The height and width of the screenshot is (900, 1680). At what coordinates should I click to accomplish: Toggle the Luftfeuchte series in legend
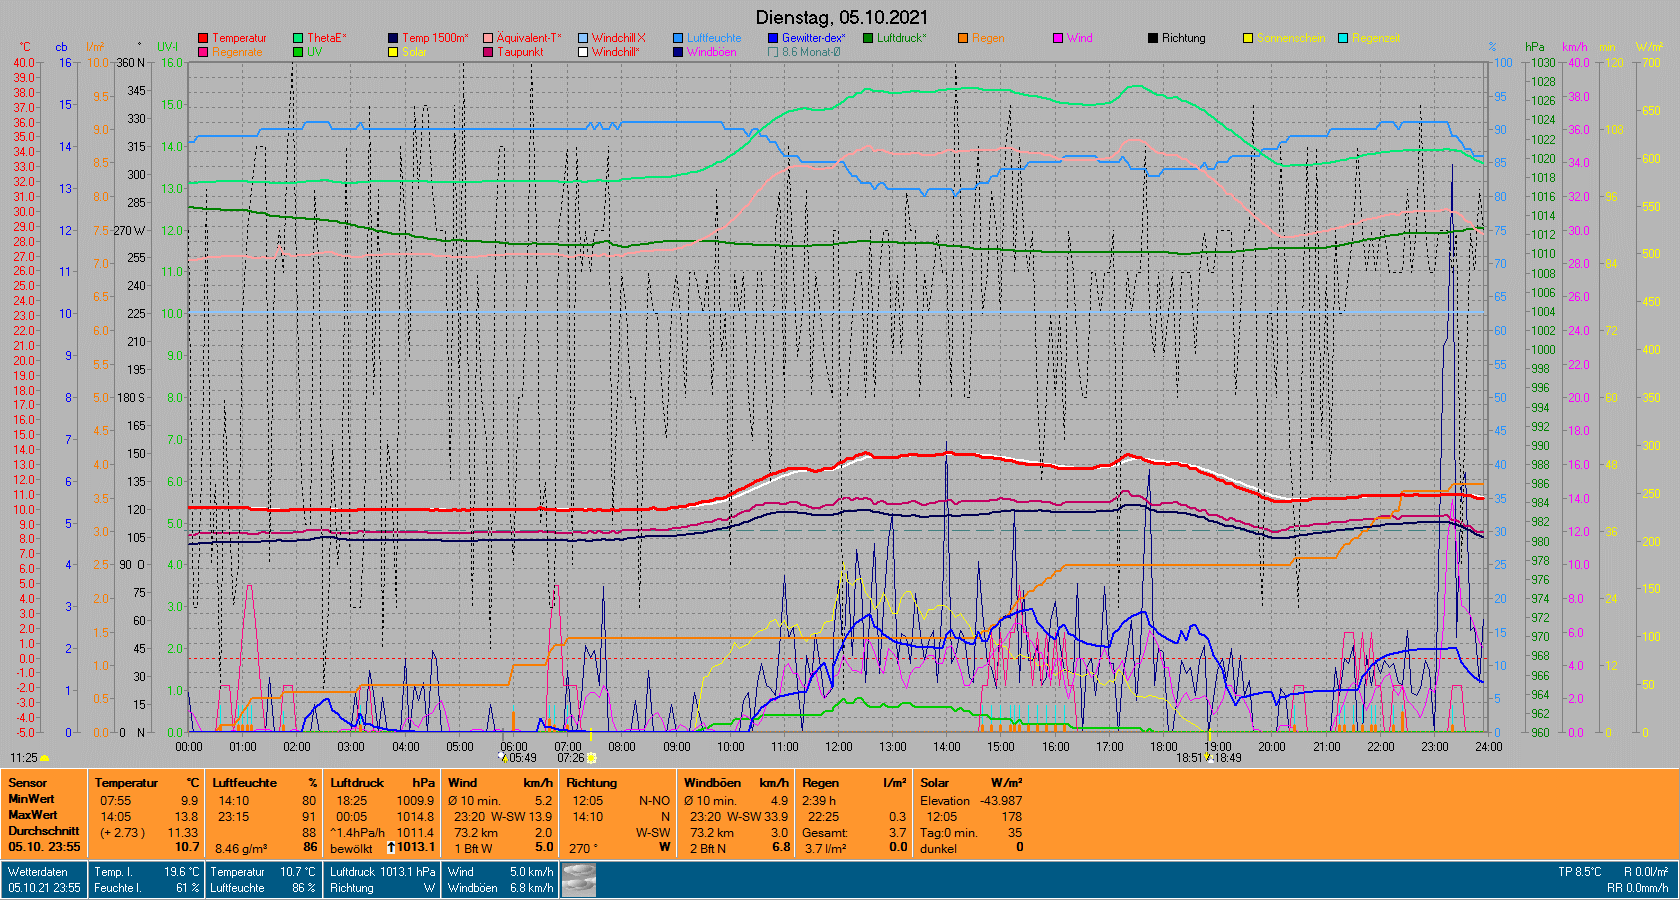pyautogui.click(x=678, y=38)
